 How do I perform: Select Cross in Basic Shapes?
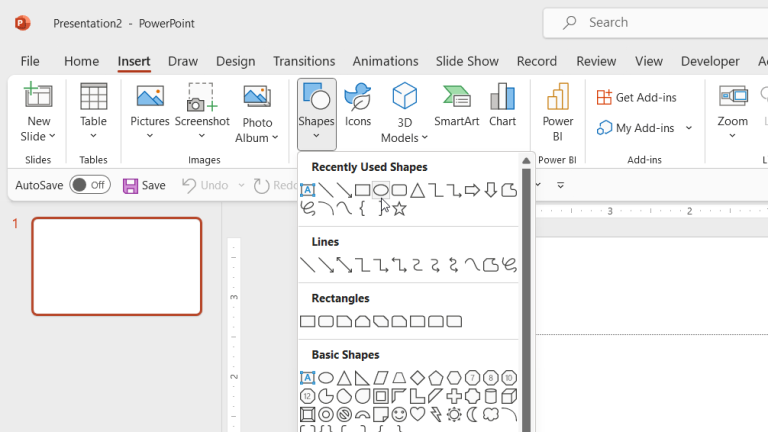coord(454,396)
